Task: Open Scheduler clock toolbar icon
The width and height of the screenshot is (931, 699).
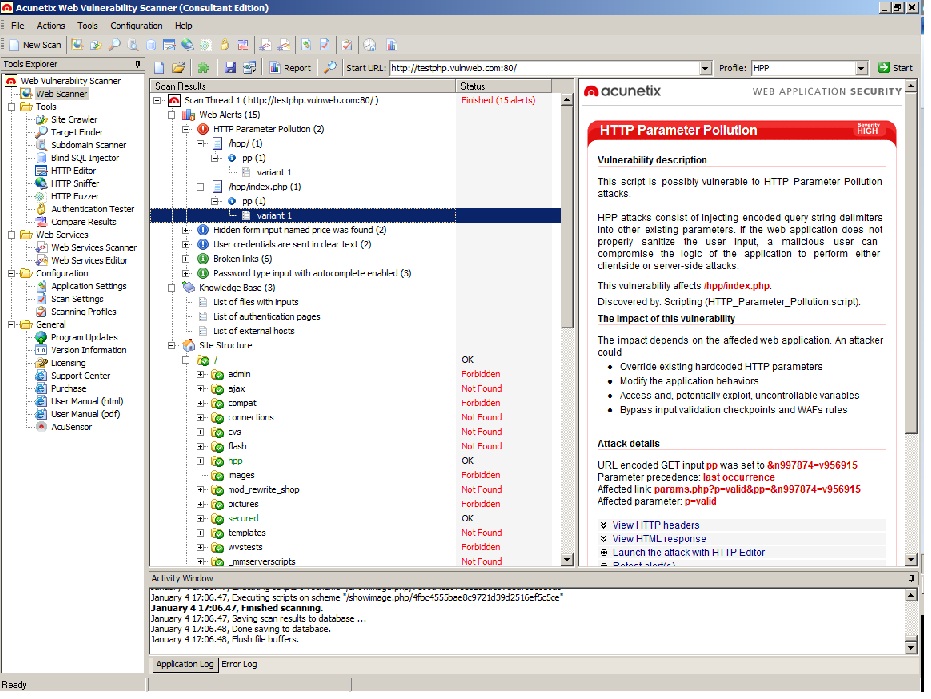Action: [370, 45]
